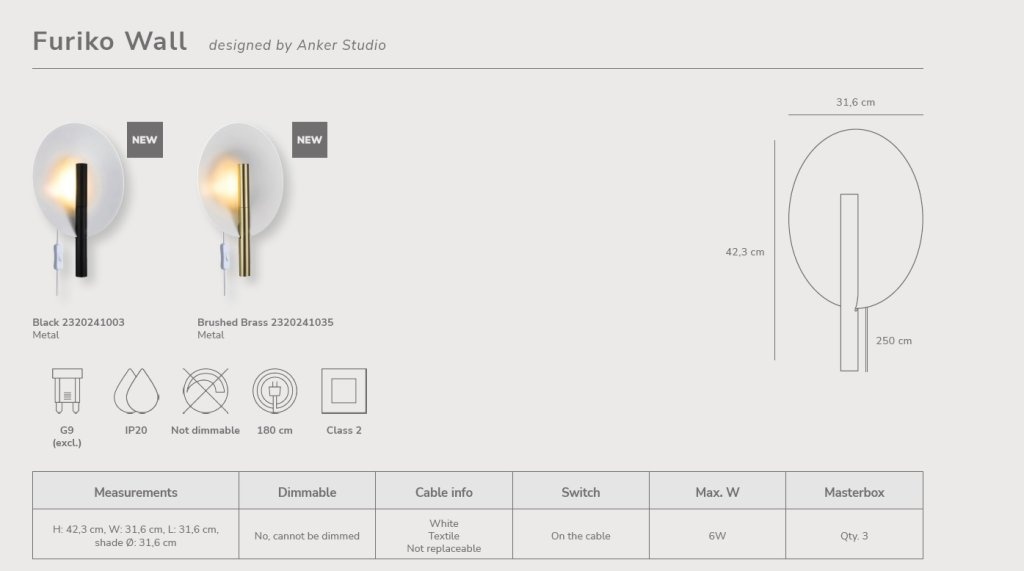The image size is (1024, 571).
Task: Click the '42,3 cm' height dimension
Action: tap(745, 252)
